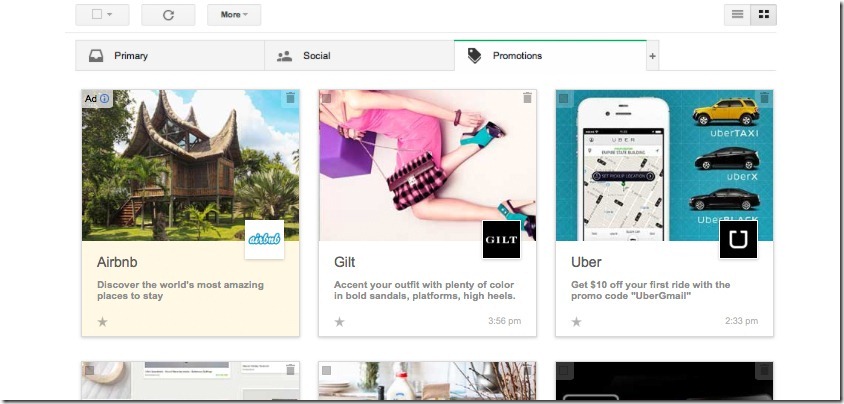Click 'Accent your outfit with plenty of color' text
The width and height of the screenshot is (844, 404).
(x=425, y=290)
